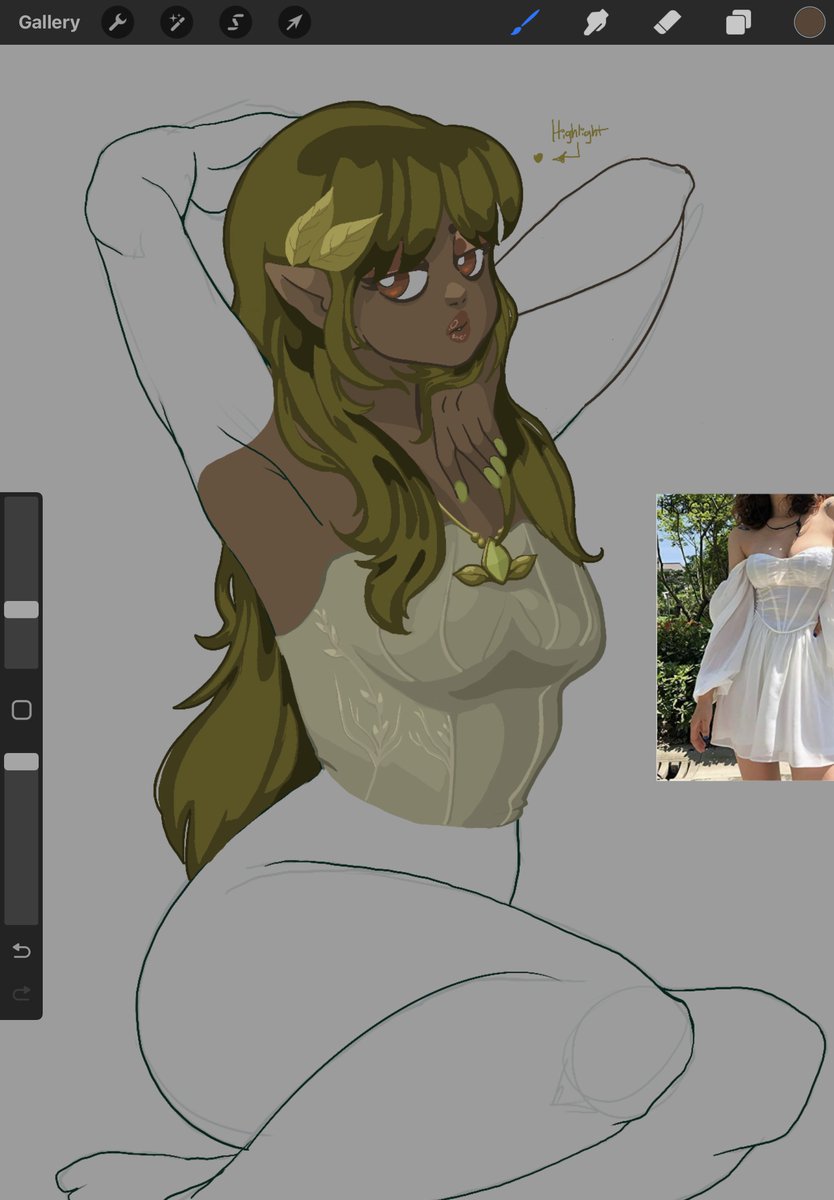
Task: Redo the last undone stroke
Action: coord(21,993)
